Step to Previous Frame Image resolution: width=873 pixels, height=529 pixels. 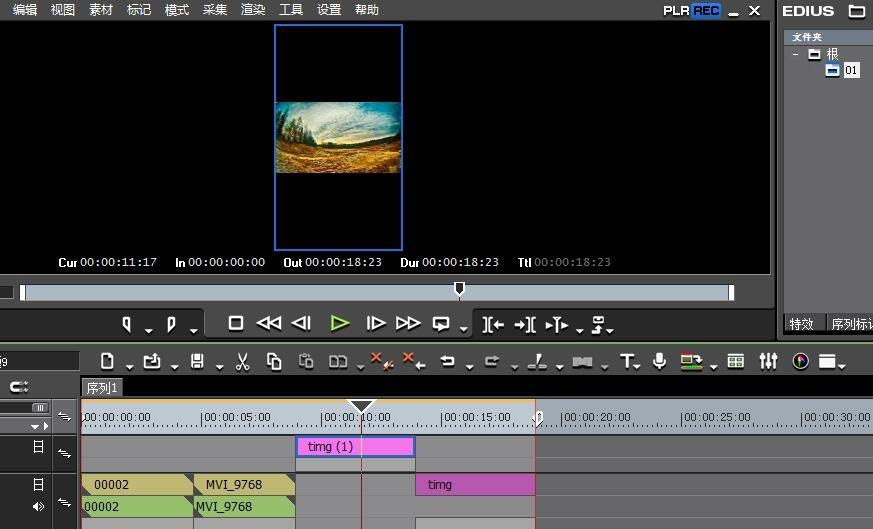301,324
